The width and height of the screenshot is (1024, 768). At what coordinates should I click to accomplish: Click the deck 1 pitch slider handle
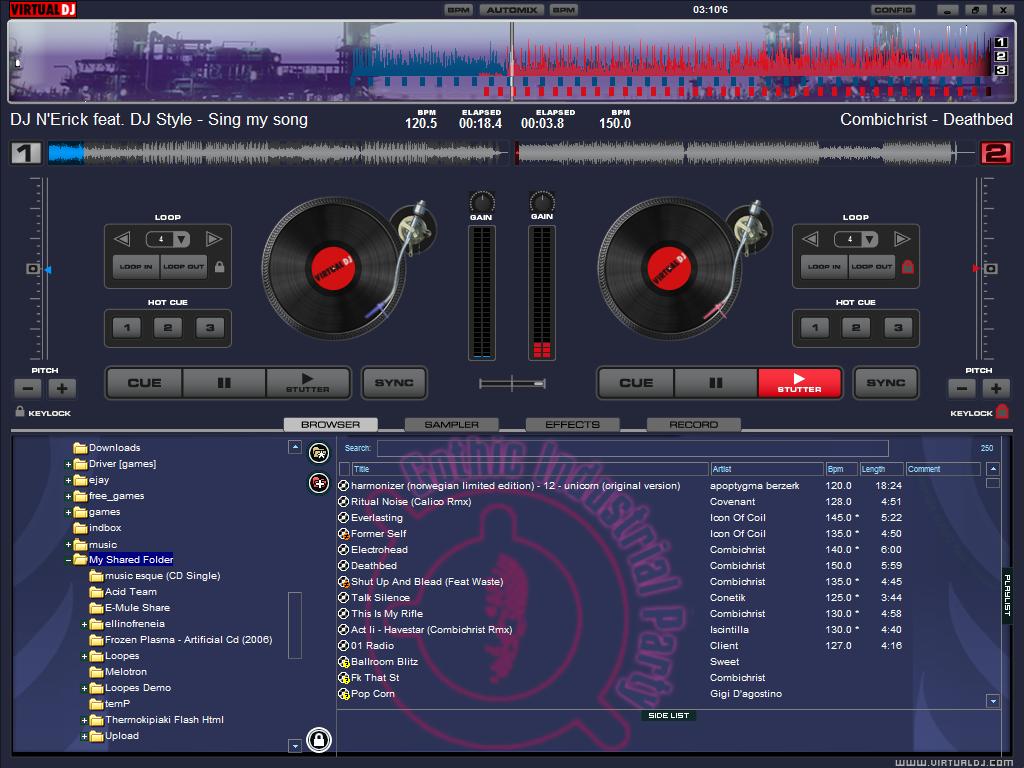pyautogui.click(x=33, y=268)
